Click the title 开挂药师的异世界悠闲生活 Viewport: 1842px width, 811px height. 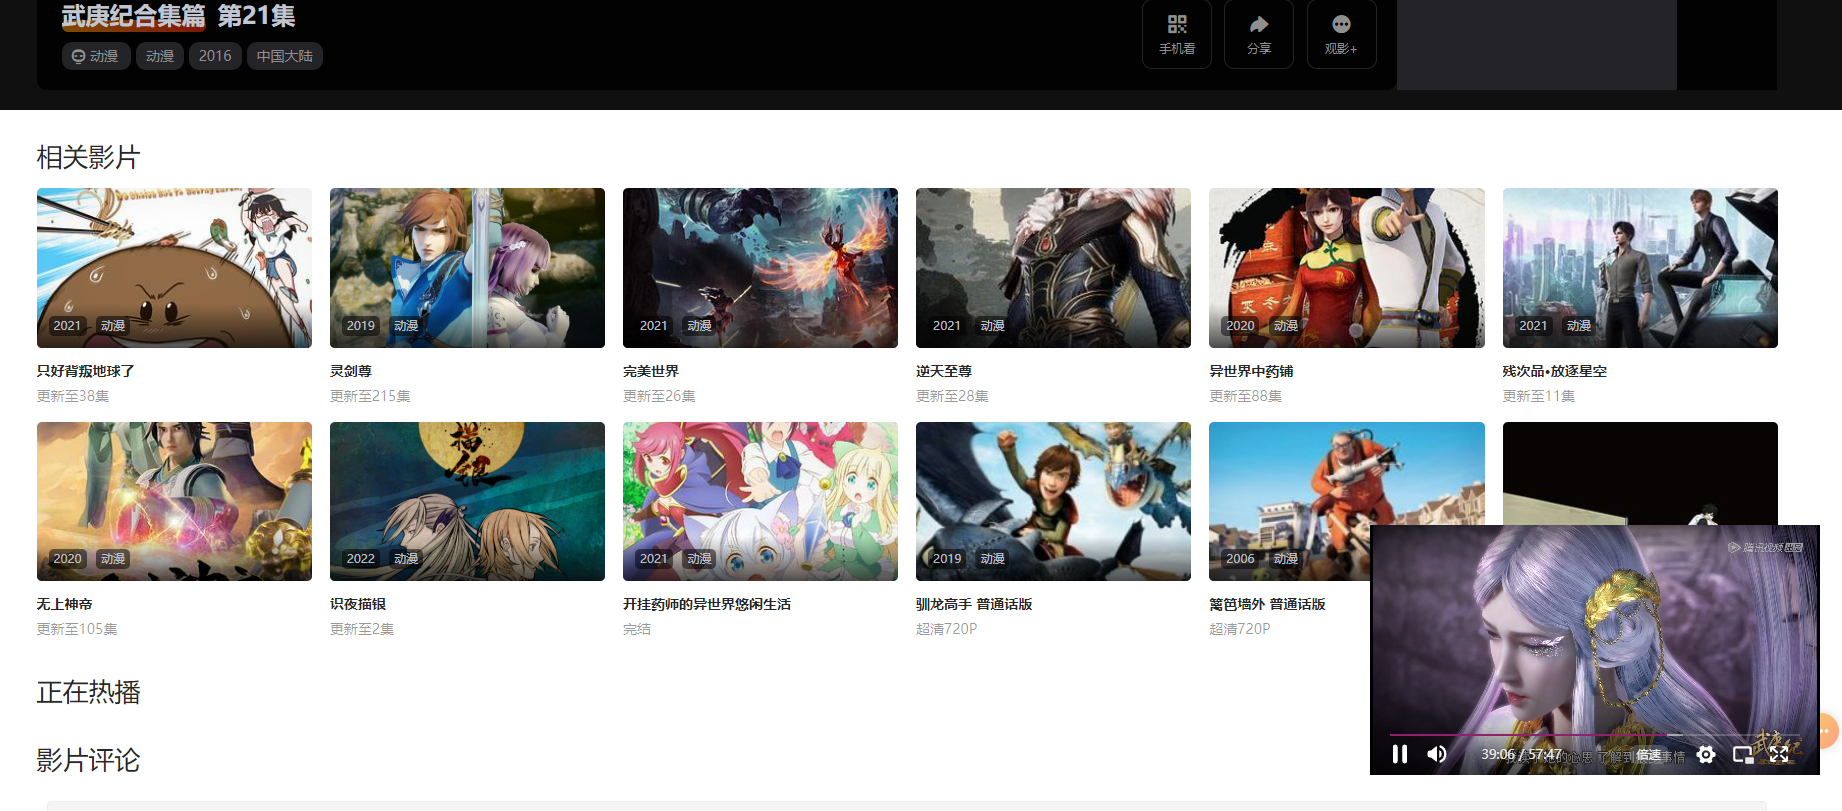(707, 604)
